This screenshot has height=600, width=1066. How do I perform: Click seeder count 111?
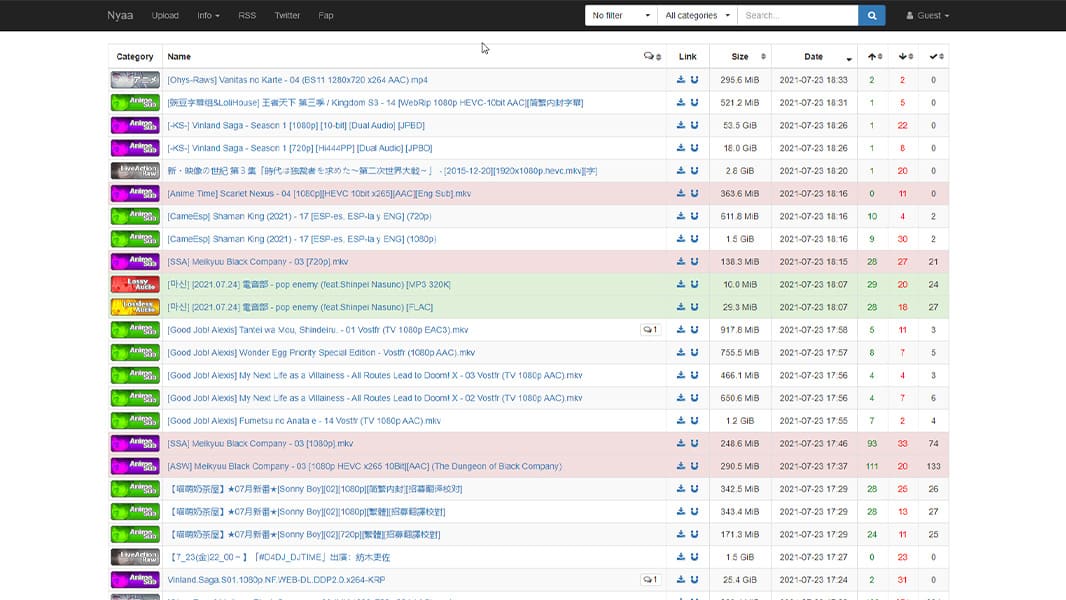(872, 466)
